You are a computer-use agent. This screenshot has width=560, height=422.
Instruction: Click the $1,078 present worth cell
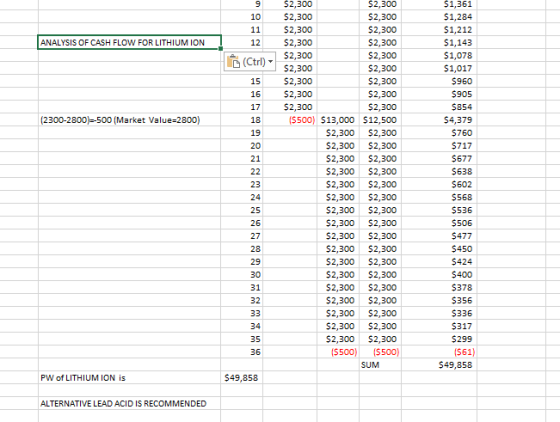[439, 55]
